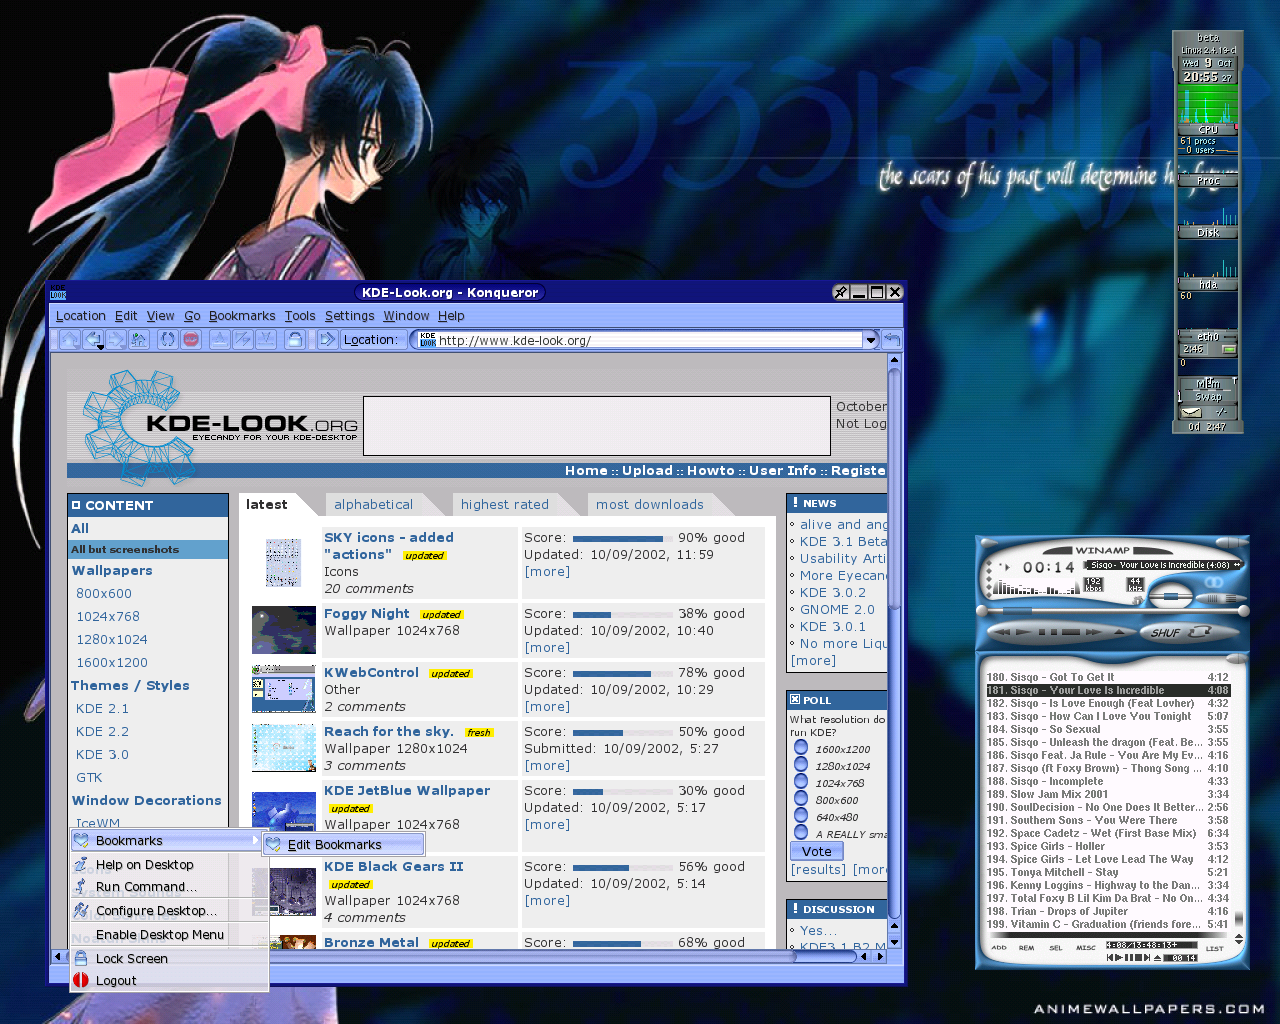Select the 1280x1024 poll radio button
The height and width of the screenshot is (1024, 1280).
point(801,764)
